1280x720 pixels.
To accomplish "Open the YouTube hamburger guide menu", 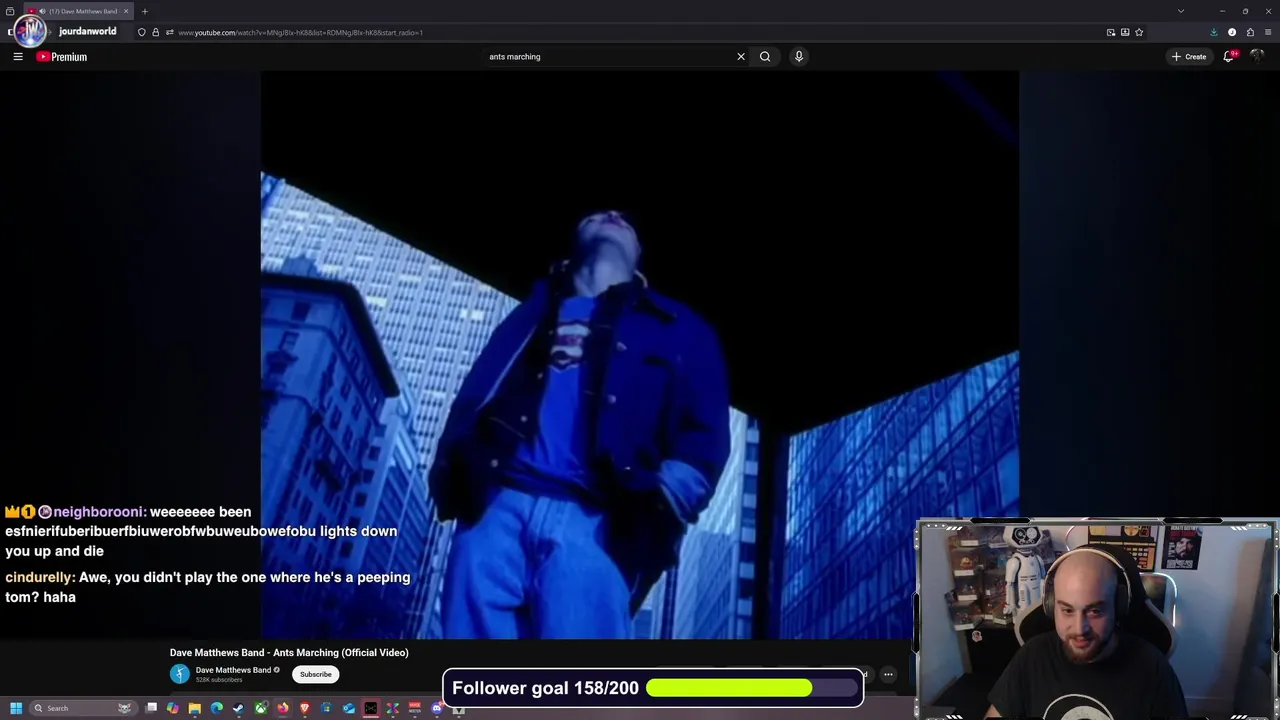I will pyautogui.click(x=18, y=57).
